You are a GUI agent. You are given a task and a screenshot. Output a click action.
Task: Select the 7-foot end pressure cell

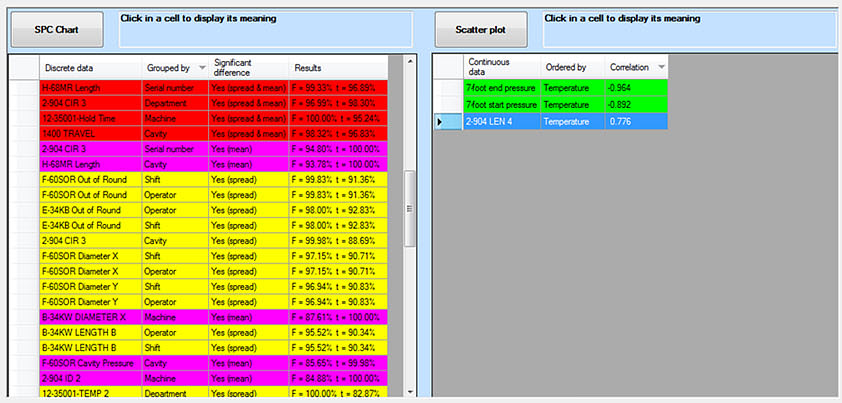(500, 88)
